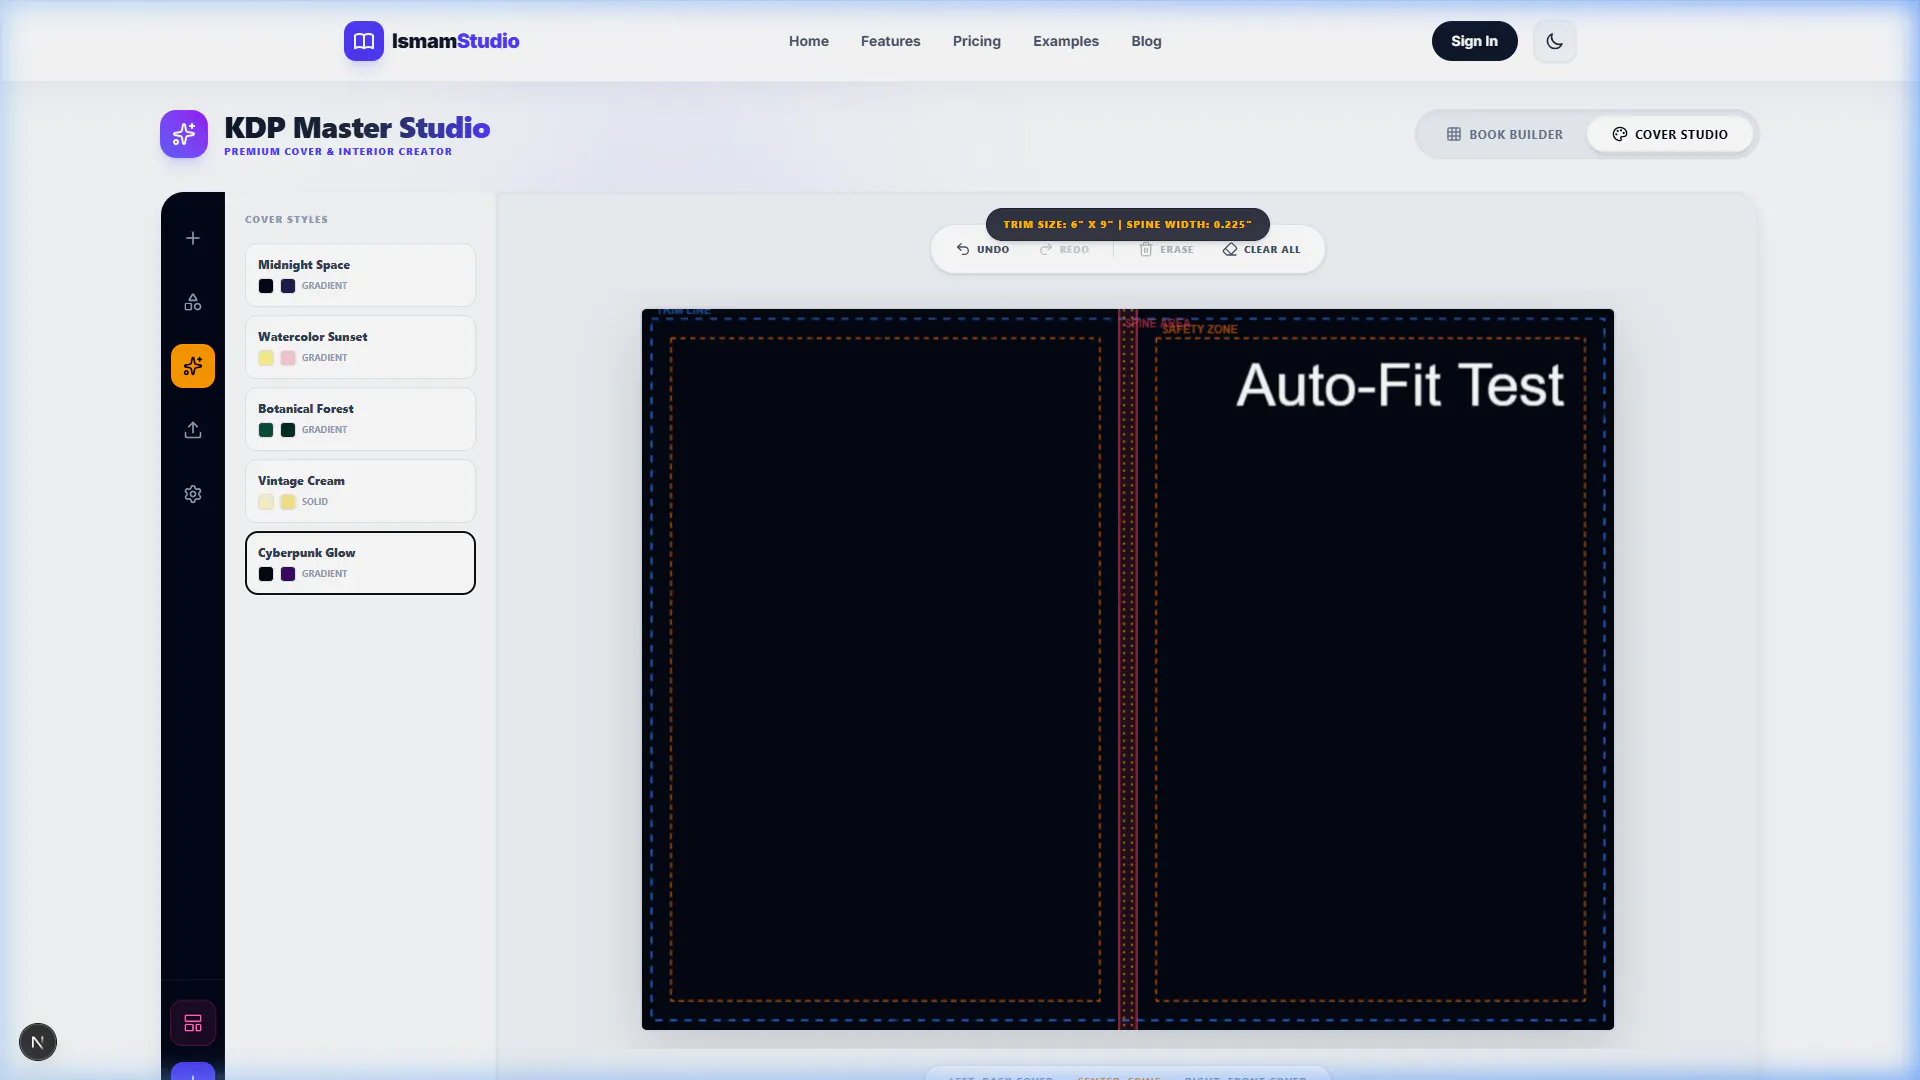Screen dimensions: 1920x1080
Task: Click the purple Cyberpunk Glow swatch
Action: tap(288, 574)
